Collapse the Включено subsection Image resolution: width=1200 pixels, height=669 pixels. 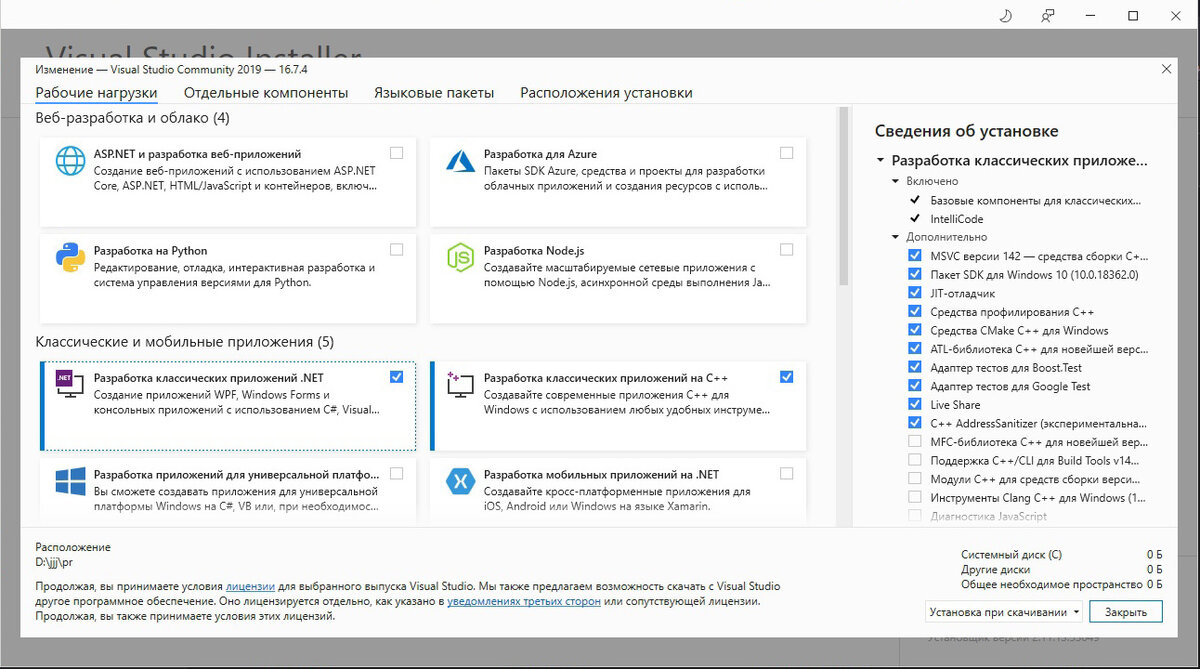click(x=896, y=182)
